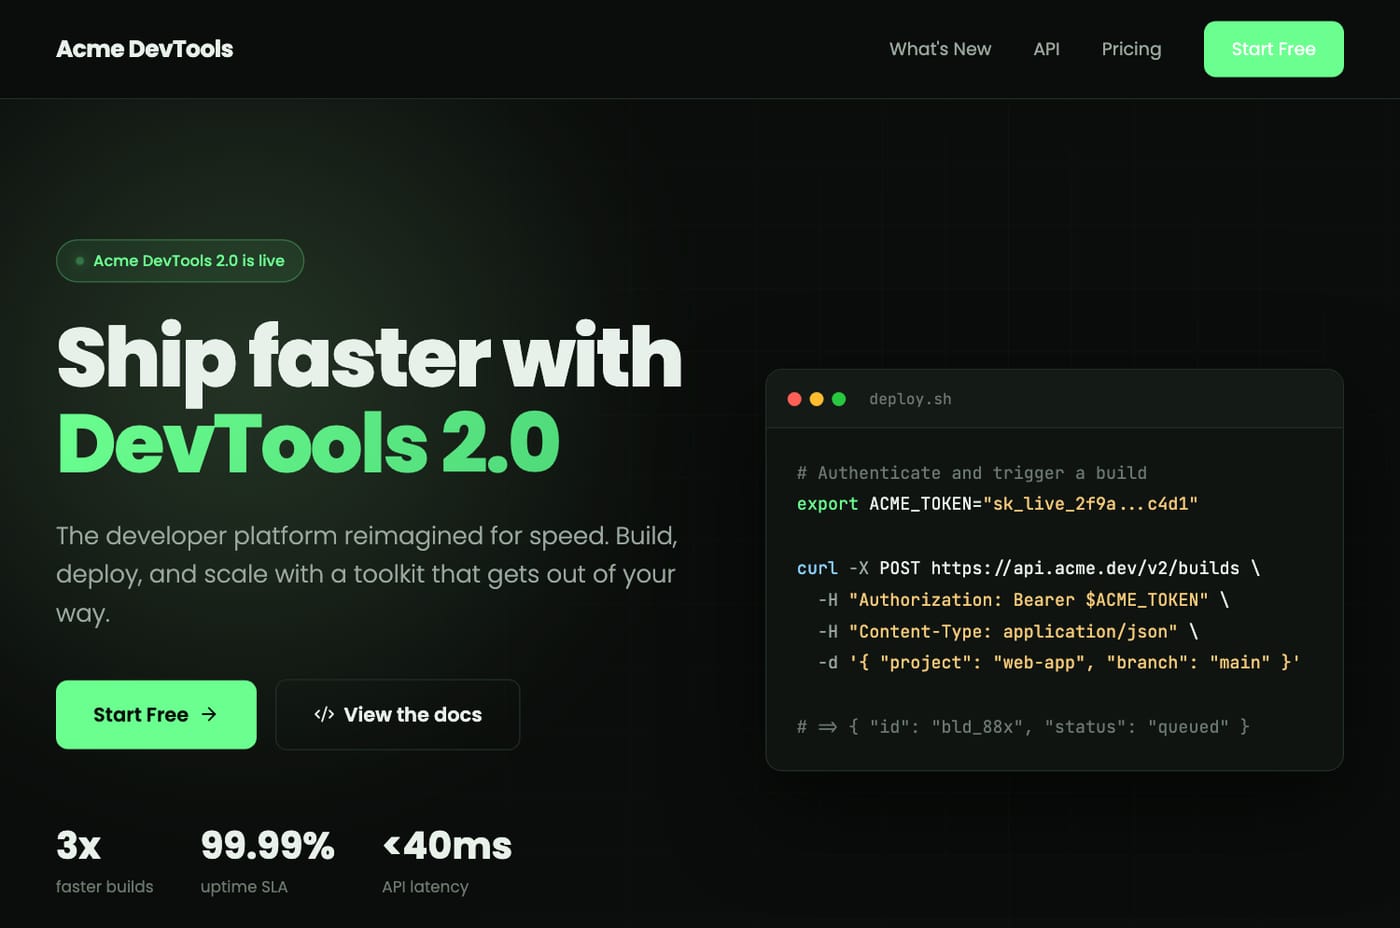Click the 3x faster builds stat
The image size is (1400, 928).
coord(105,862)
